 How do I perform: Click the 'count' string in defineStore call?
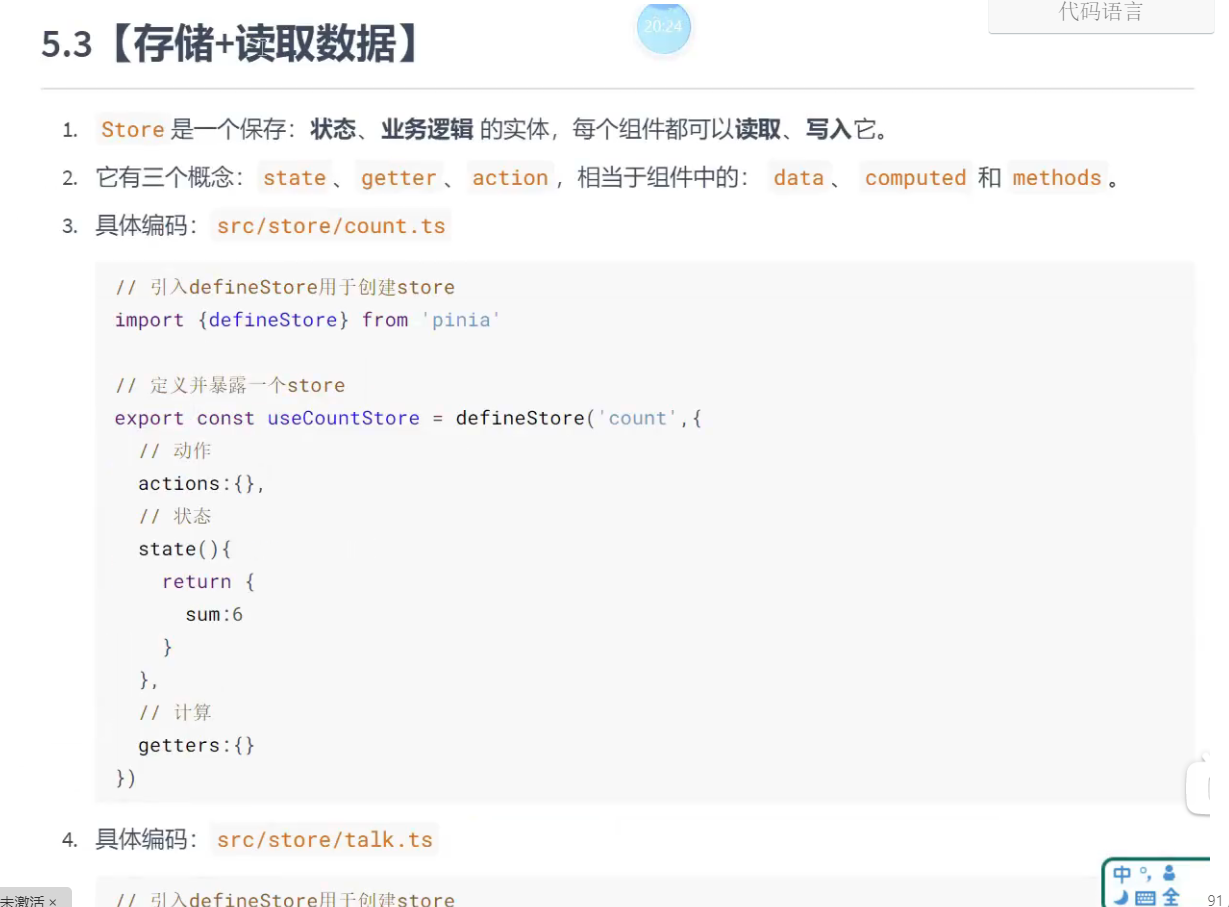point(638,418)
